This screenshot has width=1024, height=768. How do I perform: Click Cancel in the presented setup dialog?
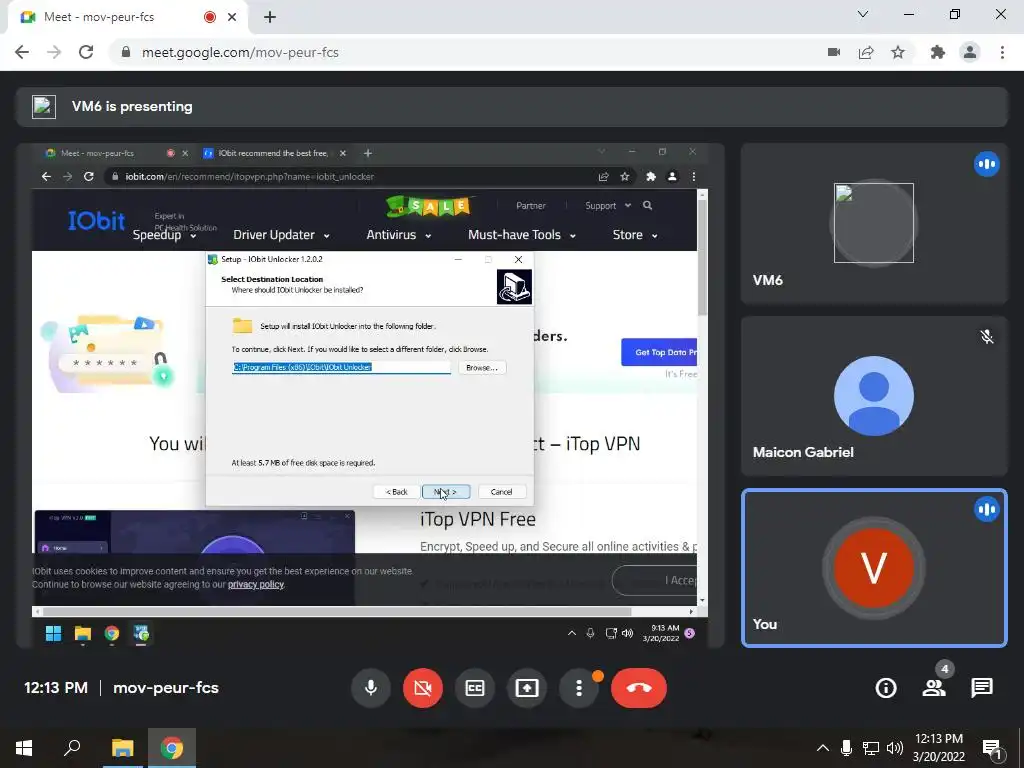click(502, 492)
